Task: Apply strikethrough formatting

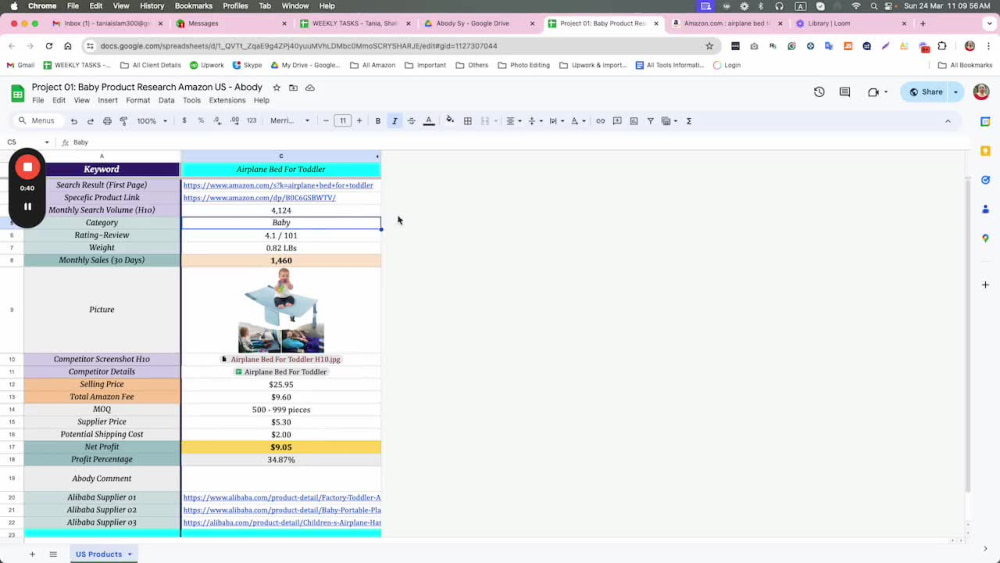Action: [411, 121]
